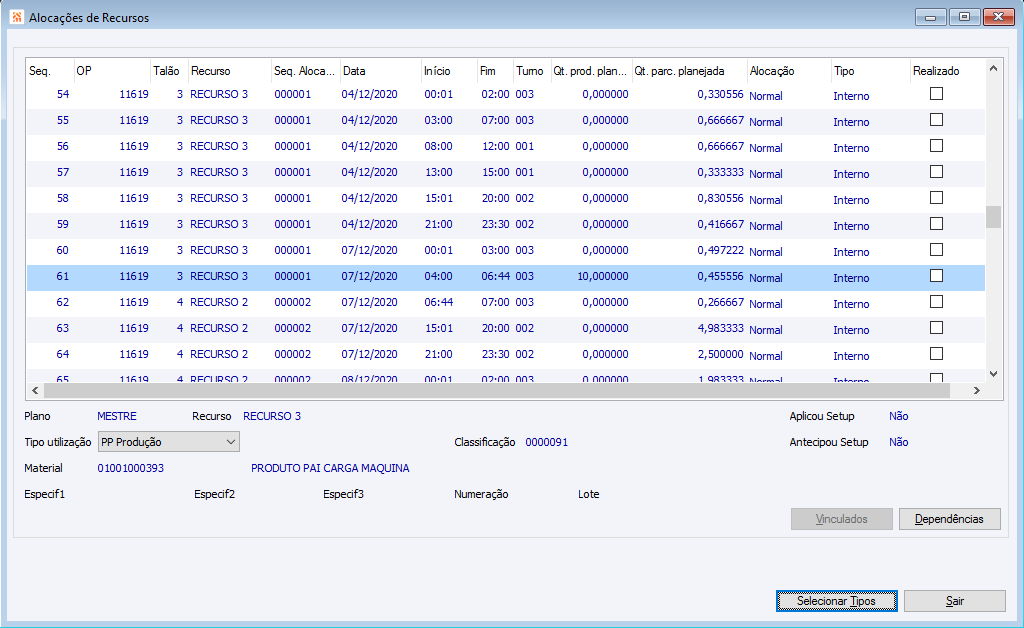Click the grid's scroll up arrow
Viewport: 1024px width, 628px height.
[x=993, y=68]
